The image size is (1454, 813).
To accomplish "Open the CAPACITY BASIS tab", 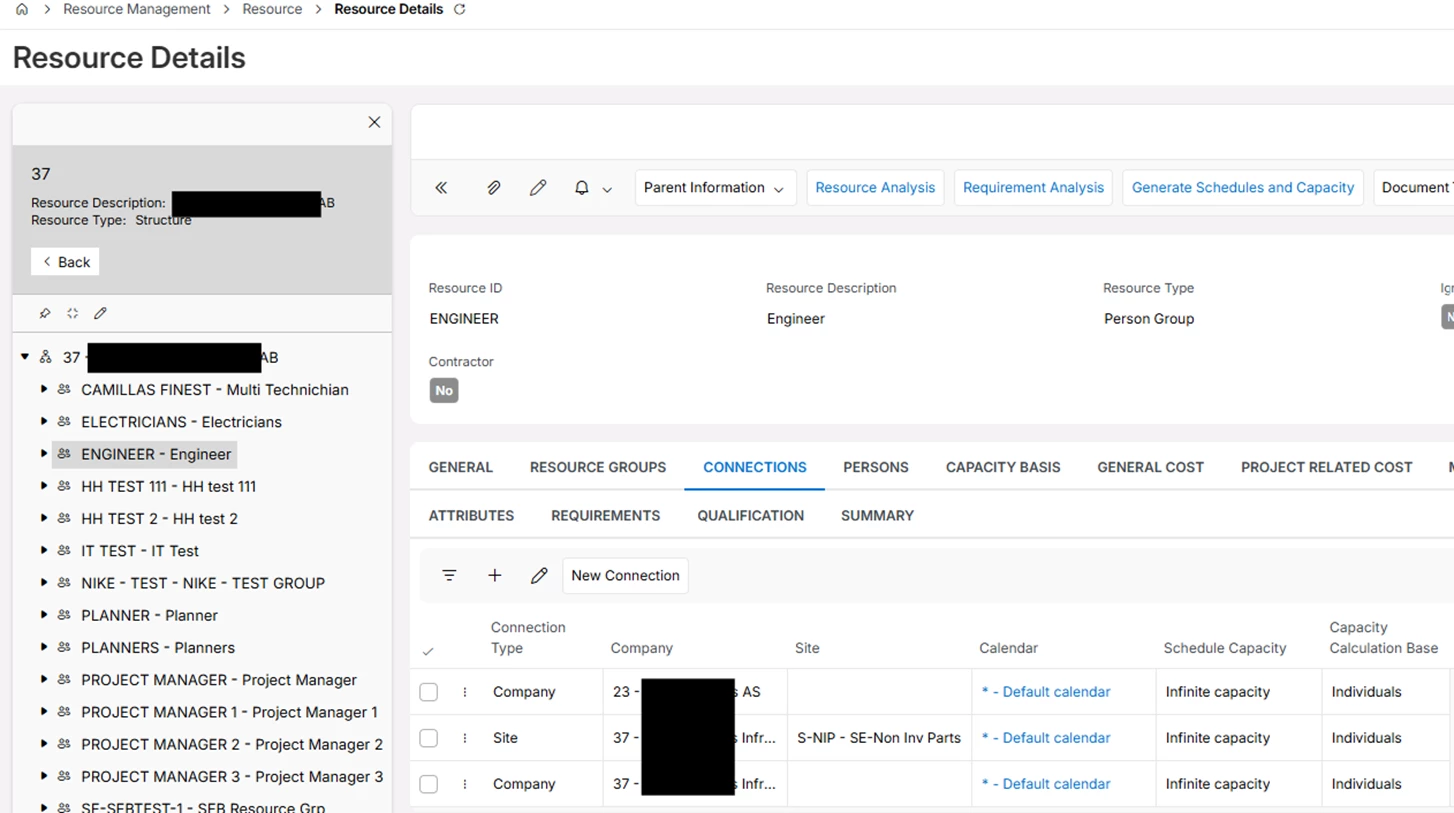I will [x=1002, y=467].
